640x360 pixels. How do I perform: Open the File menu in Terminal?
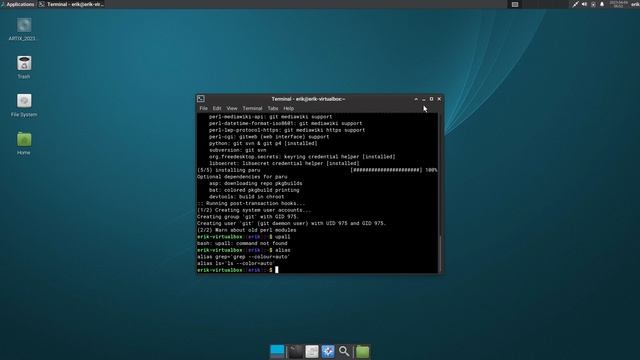[x=204, y=109]
